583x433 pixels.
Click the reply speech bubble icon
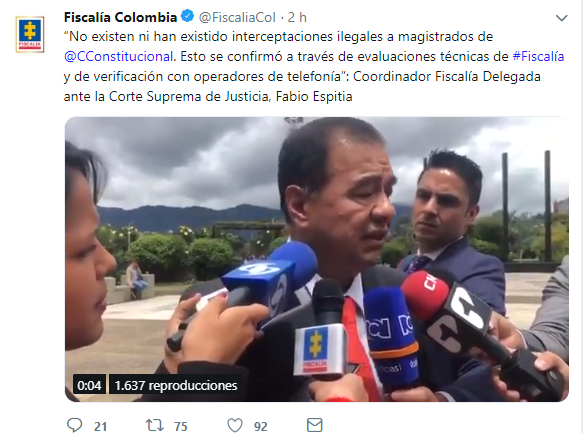pyautogui.click(x=74, y=425)
